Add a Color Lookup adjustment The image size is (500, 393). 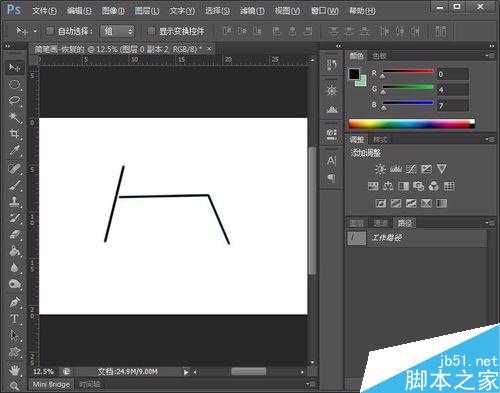pyautogui.click(x=449, y=186)
